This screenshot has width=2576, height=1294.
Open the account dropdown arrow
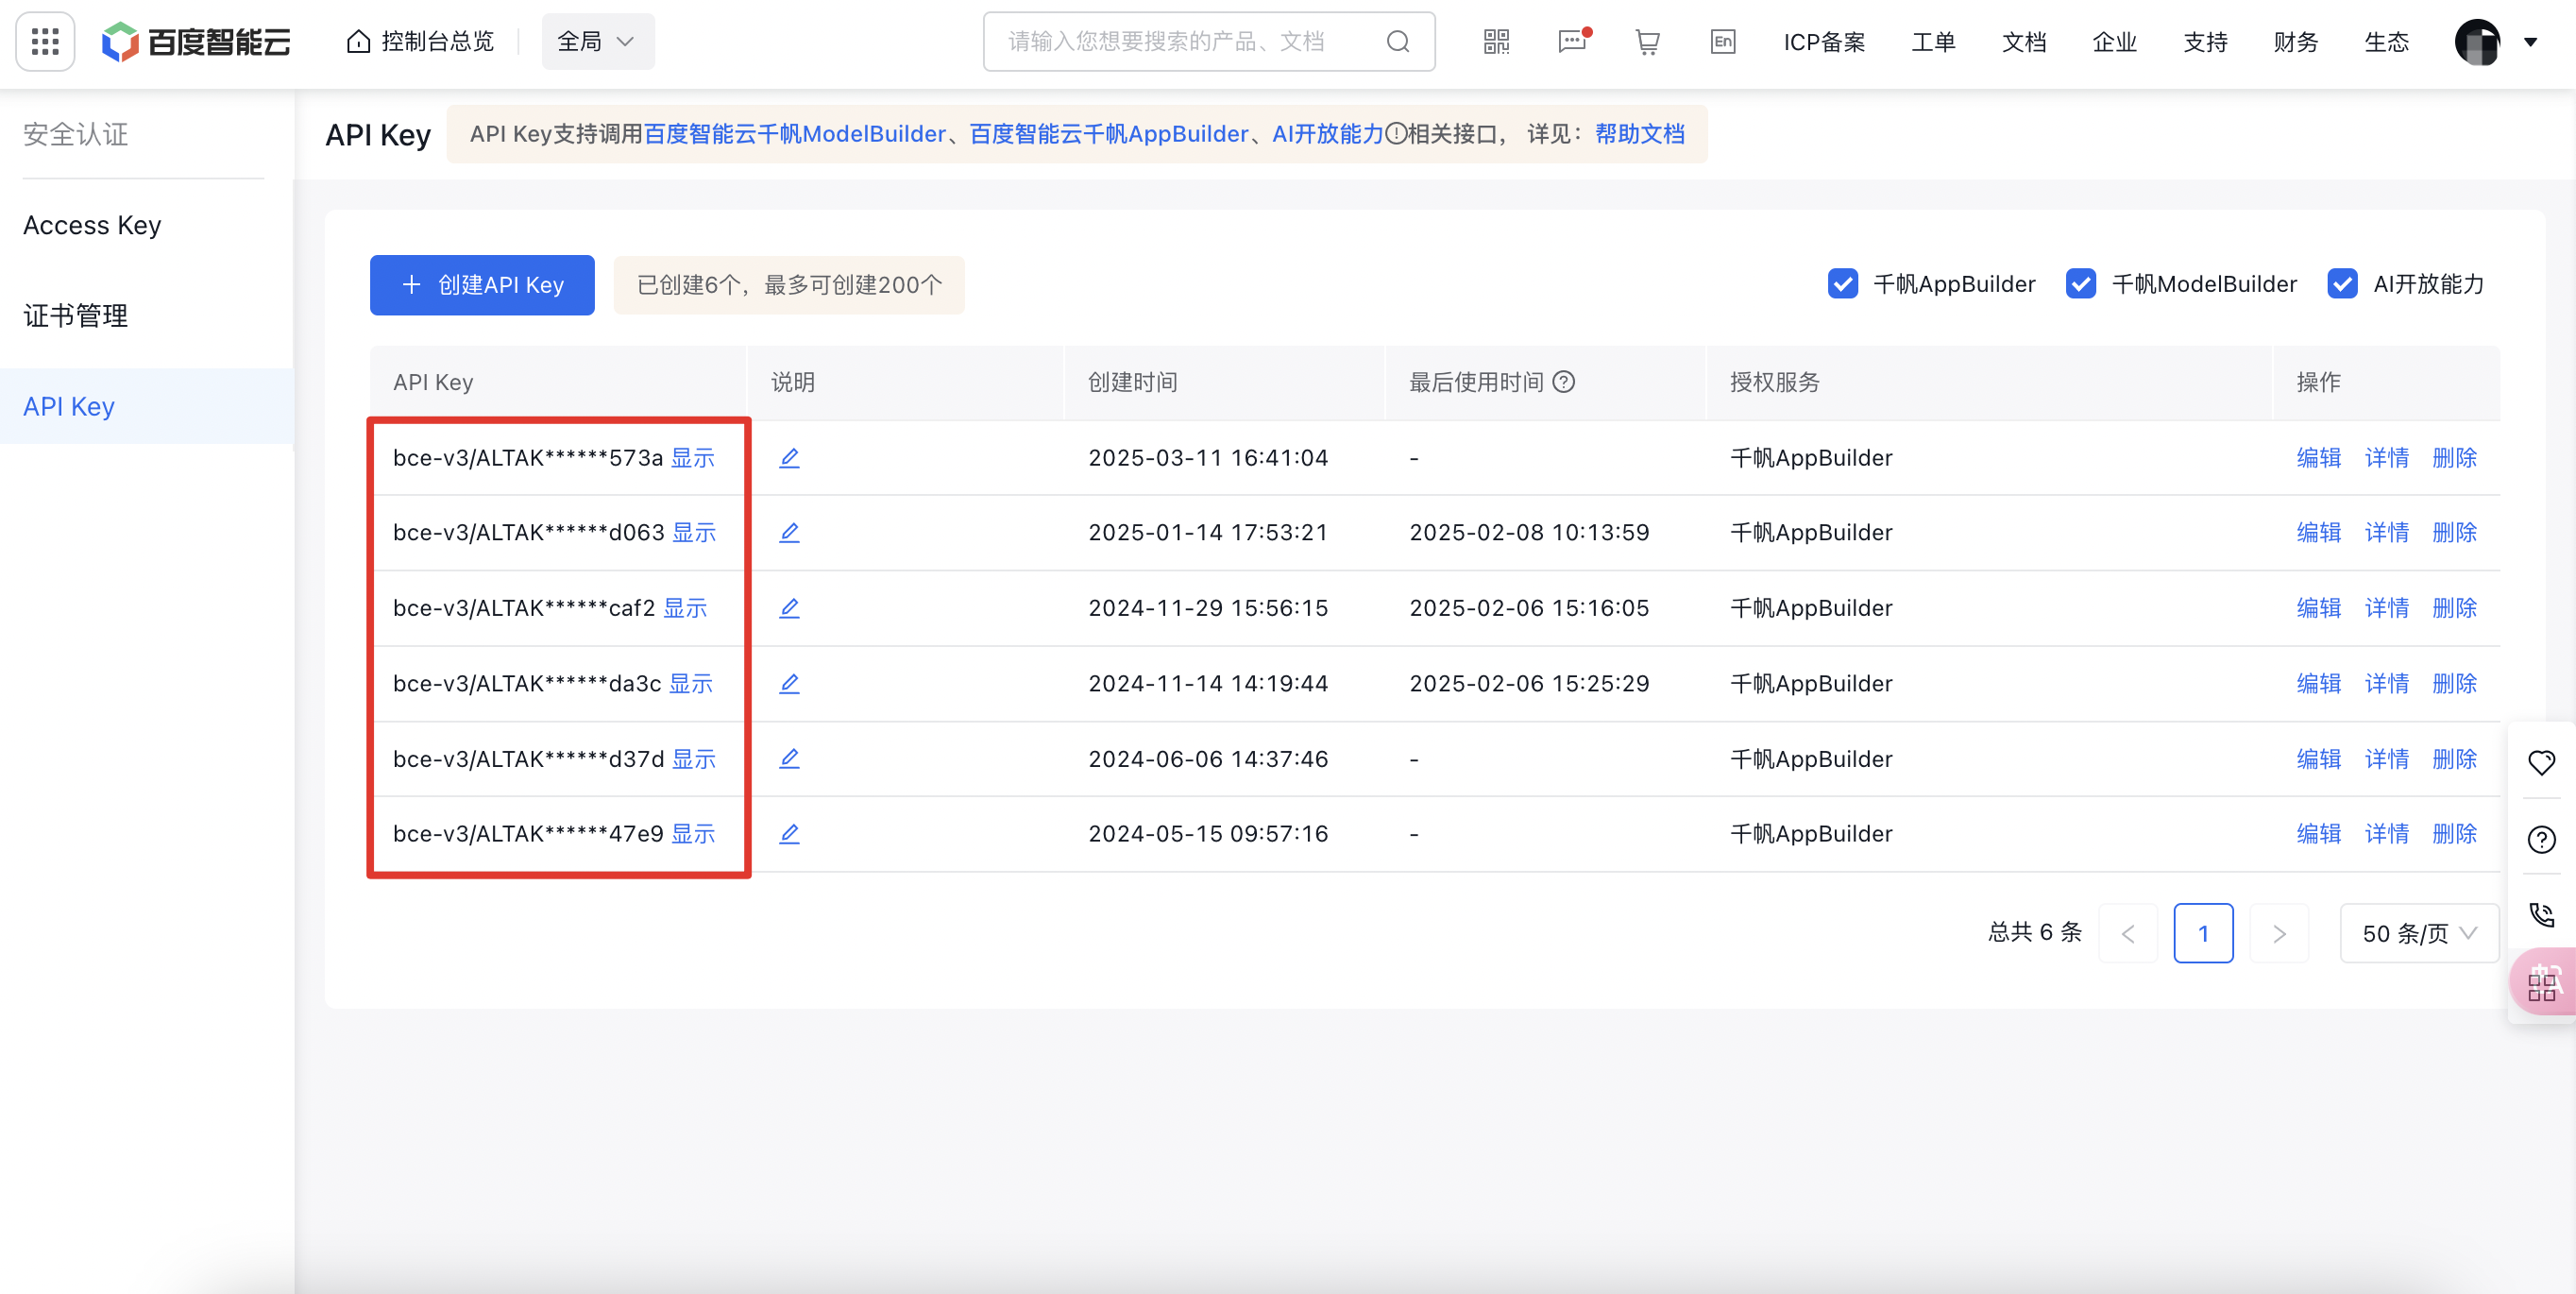click(2531, 42)
